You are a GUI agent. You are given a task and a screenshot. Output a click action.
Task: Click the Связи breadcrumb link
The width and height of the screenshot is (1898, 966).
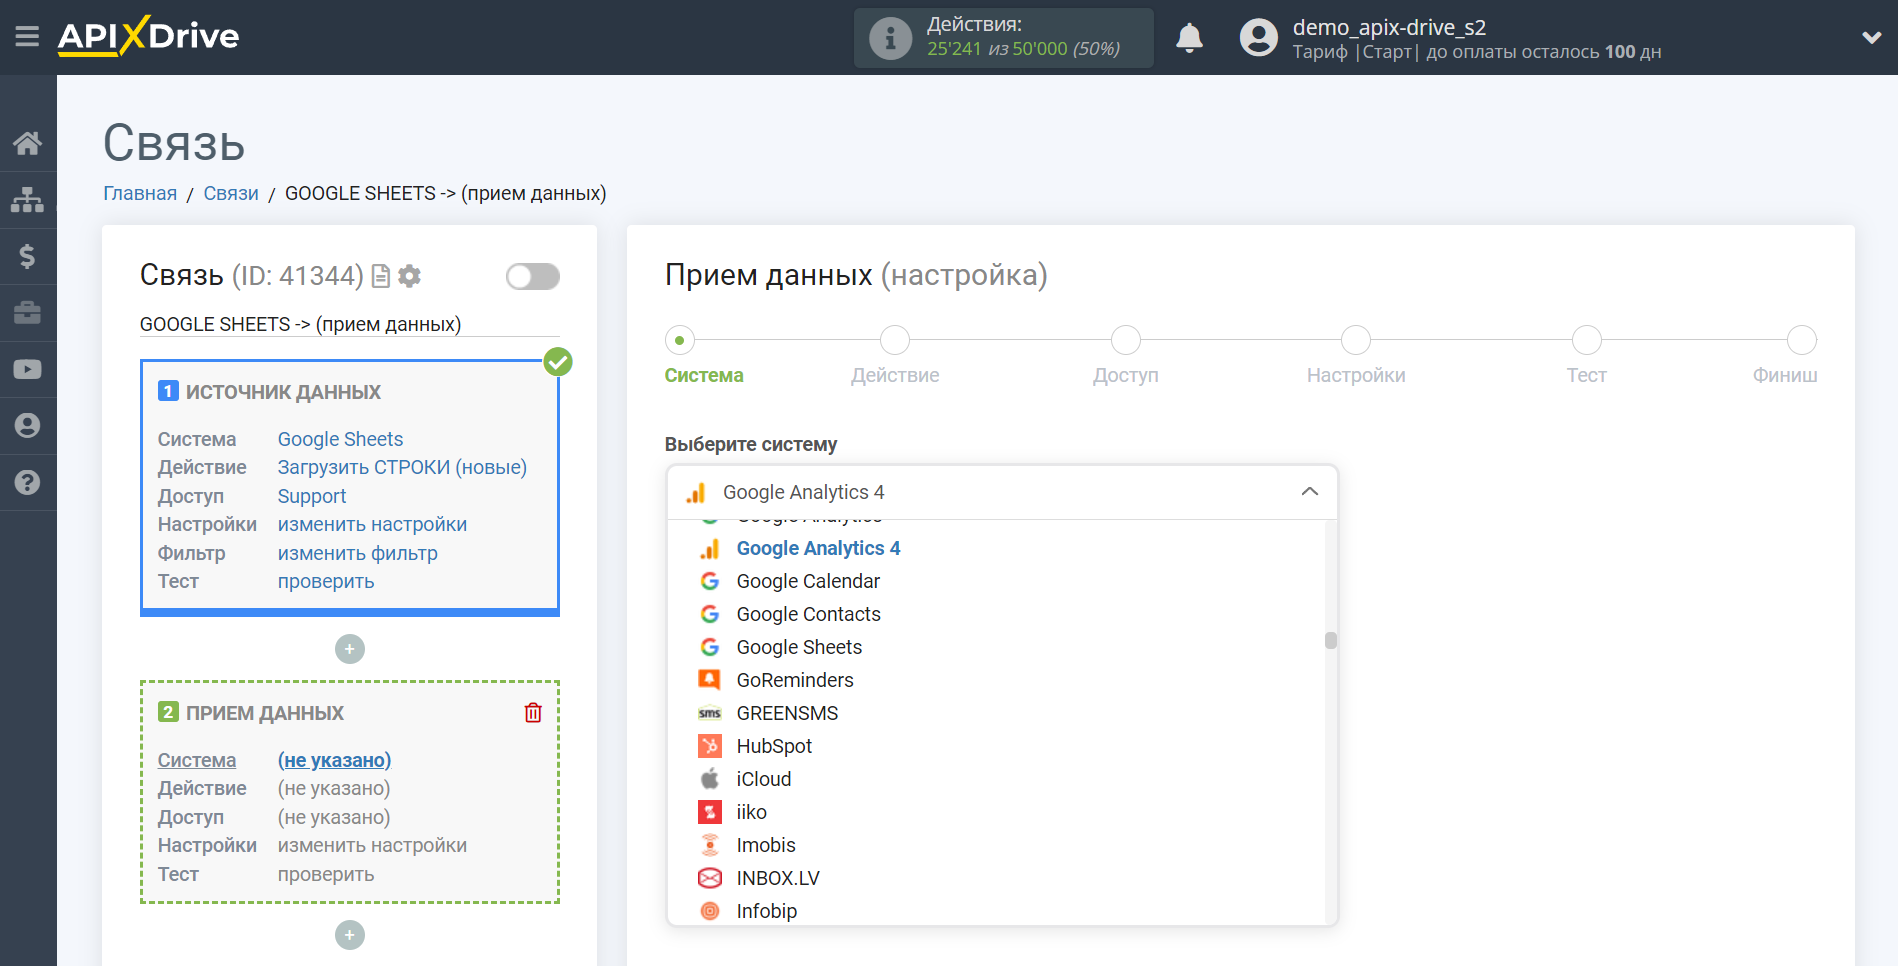pos(231,193)
